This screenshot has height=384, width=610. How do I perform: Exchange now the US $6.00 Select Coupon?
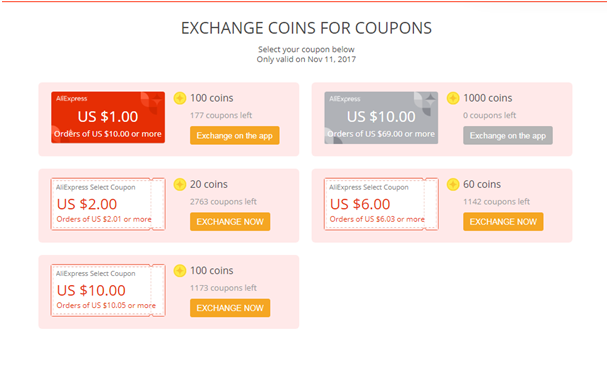point(503,222)
